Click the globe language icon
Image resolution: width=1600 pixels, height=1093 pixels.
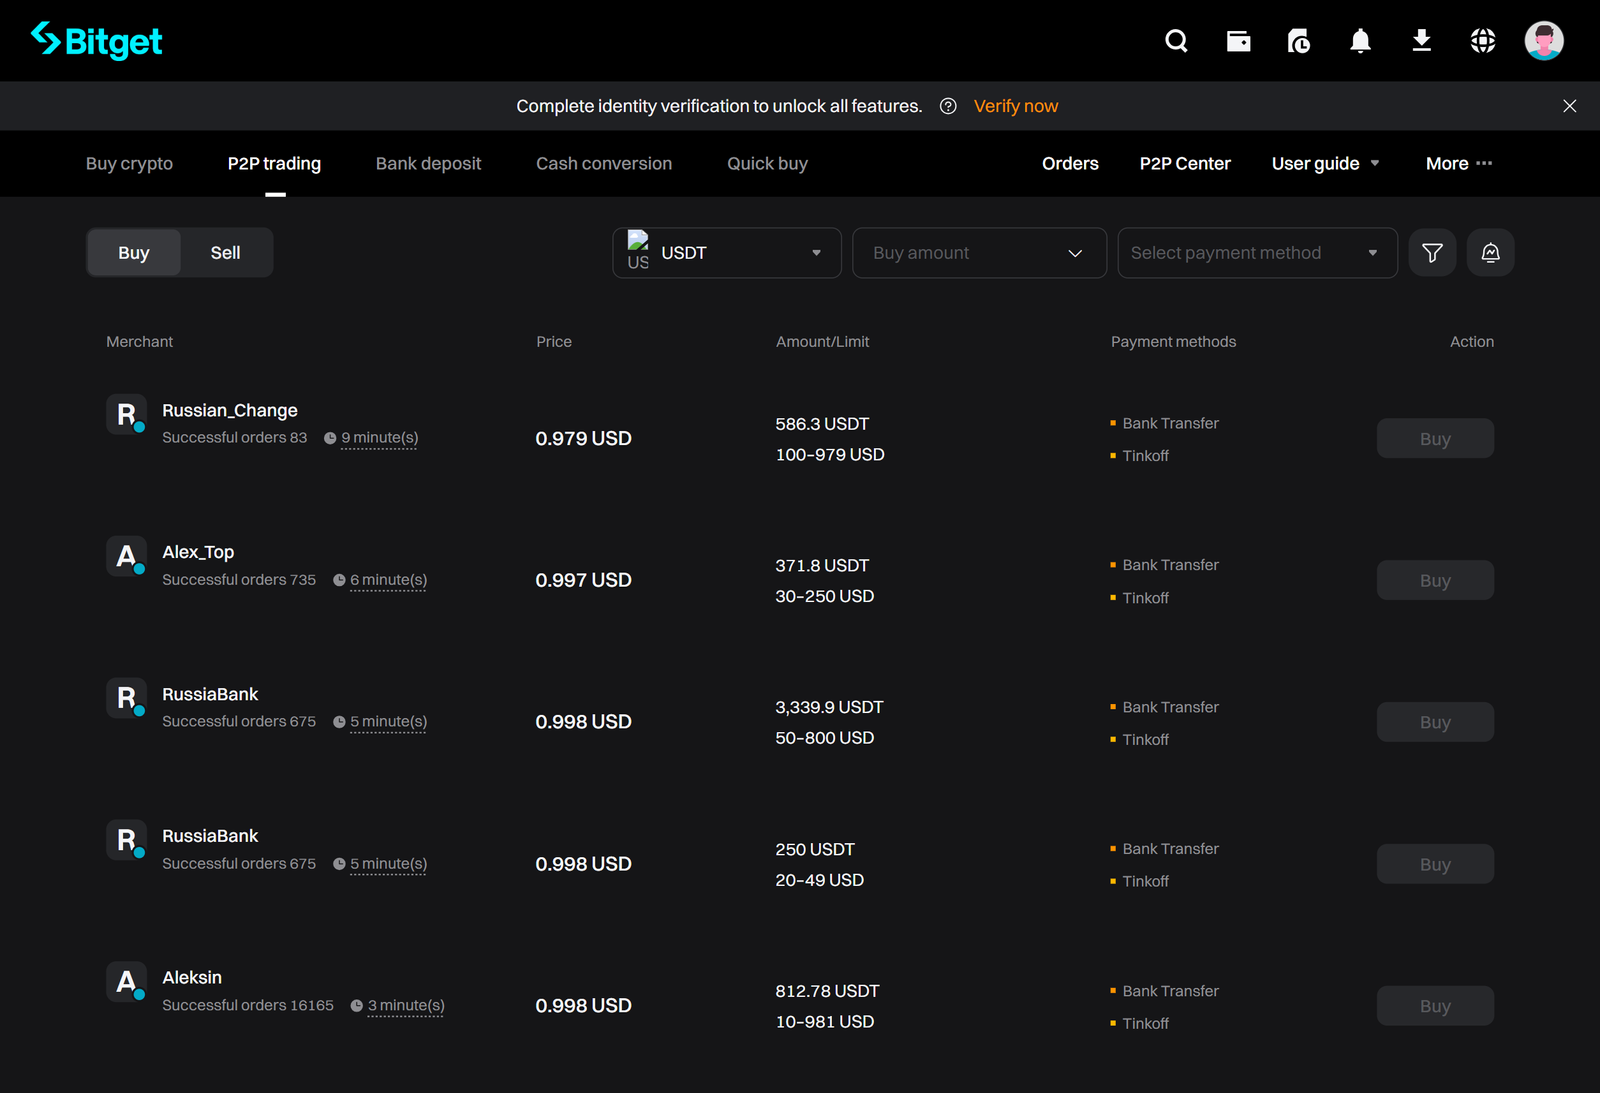pyautogui.click(x=1483, y=40)
